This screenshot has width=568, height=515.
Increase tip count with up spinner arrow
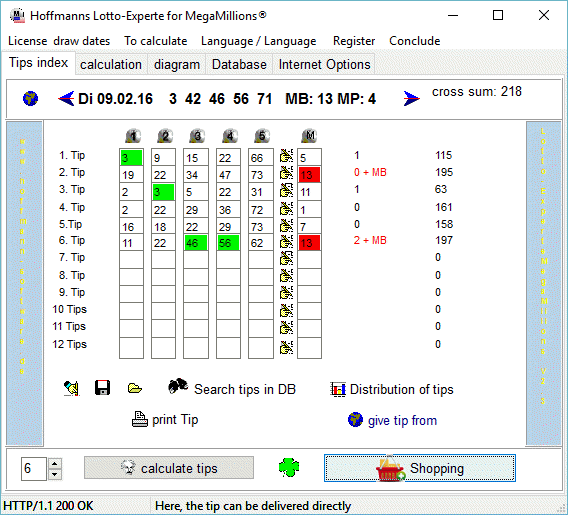click(55, 463)
